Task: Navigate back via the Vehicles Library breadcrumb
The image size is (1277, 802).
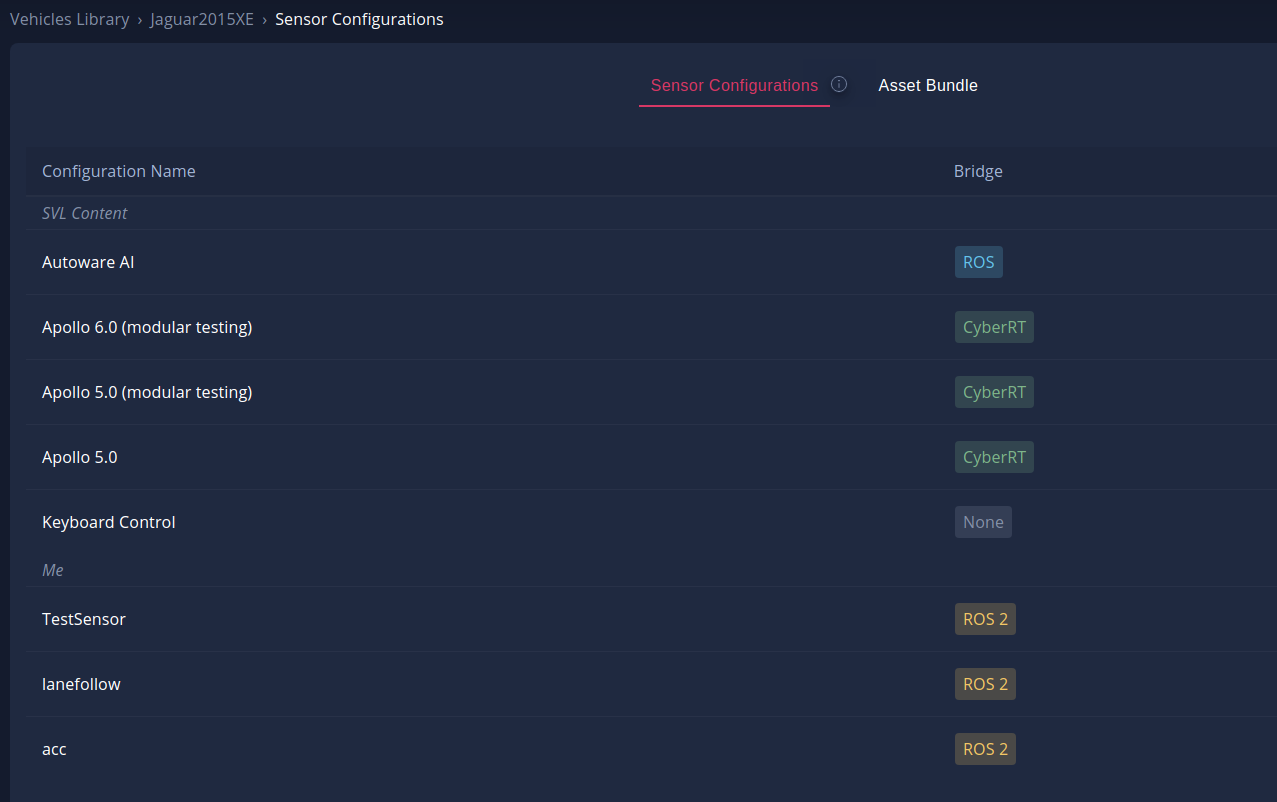Action: click(x=69, y=19)
